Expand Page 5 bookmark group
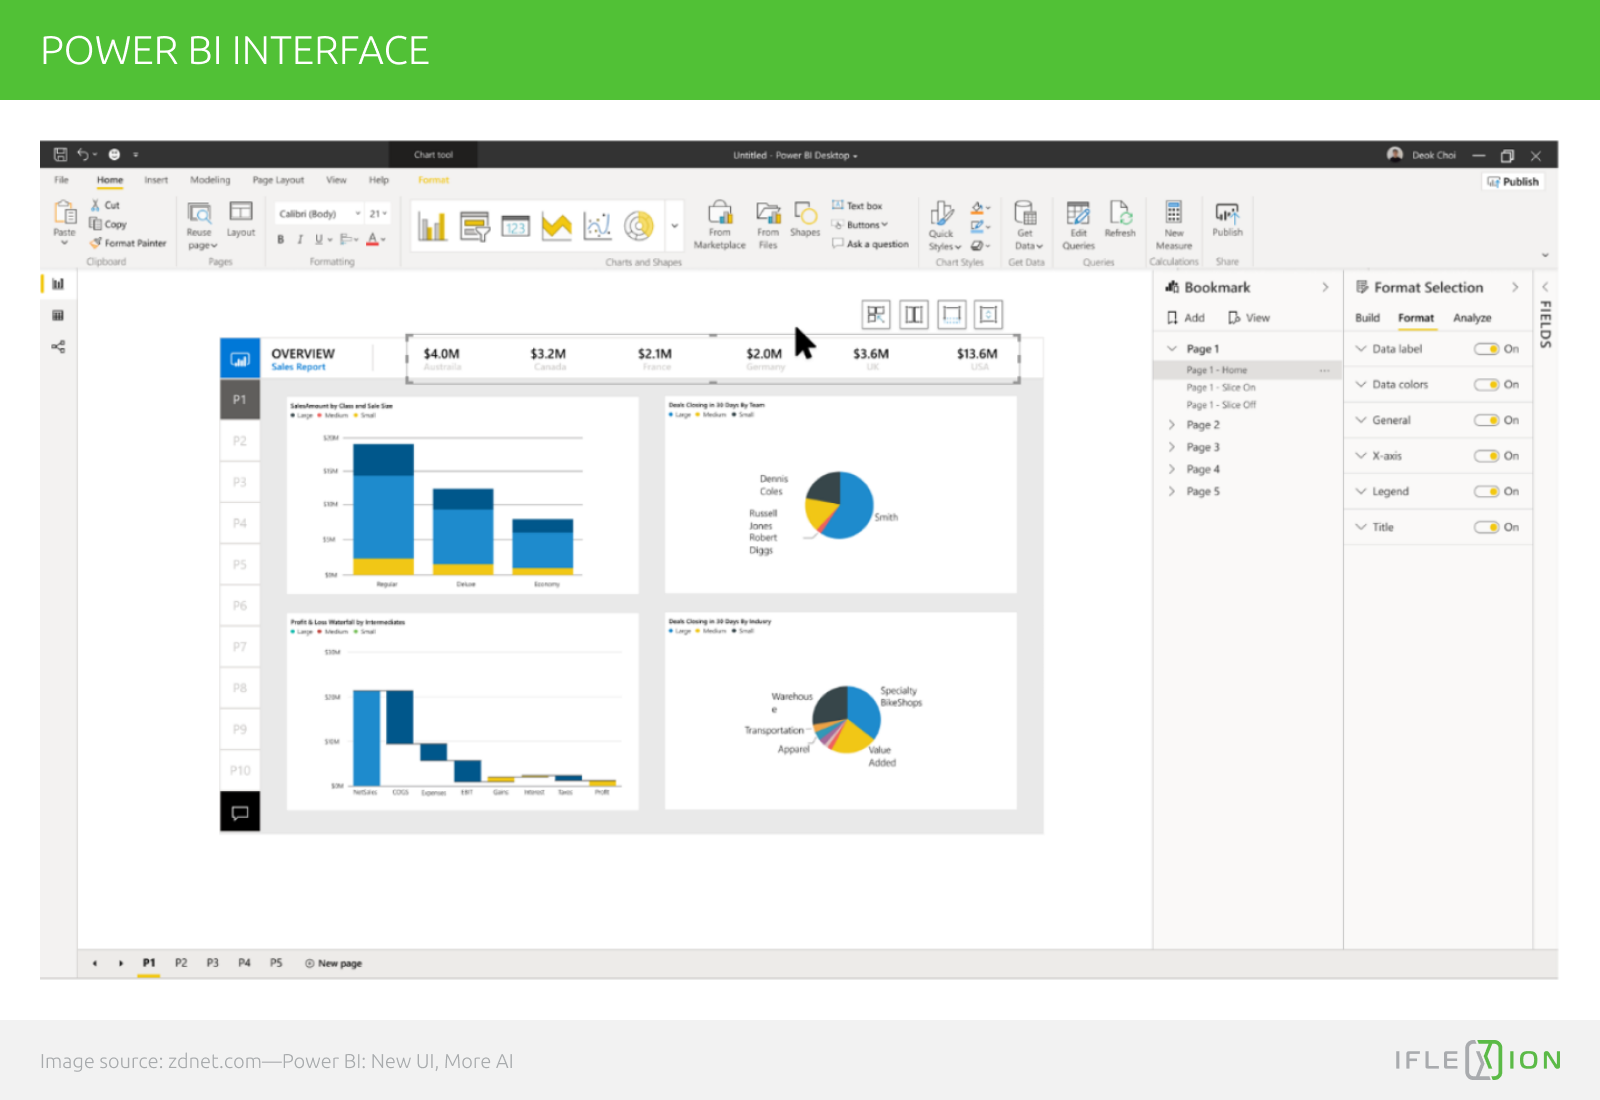The height and width of the screenshot is (1100, 1600). (1172, 491)
